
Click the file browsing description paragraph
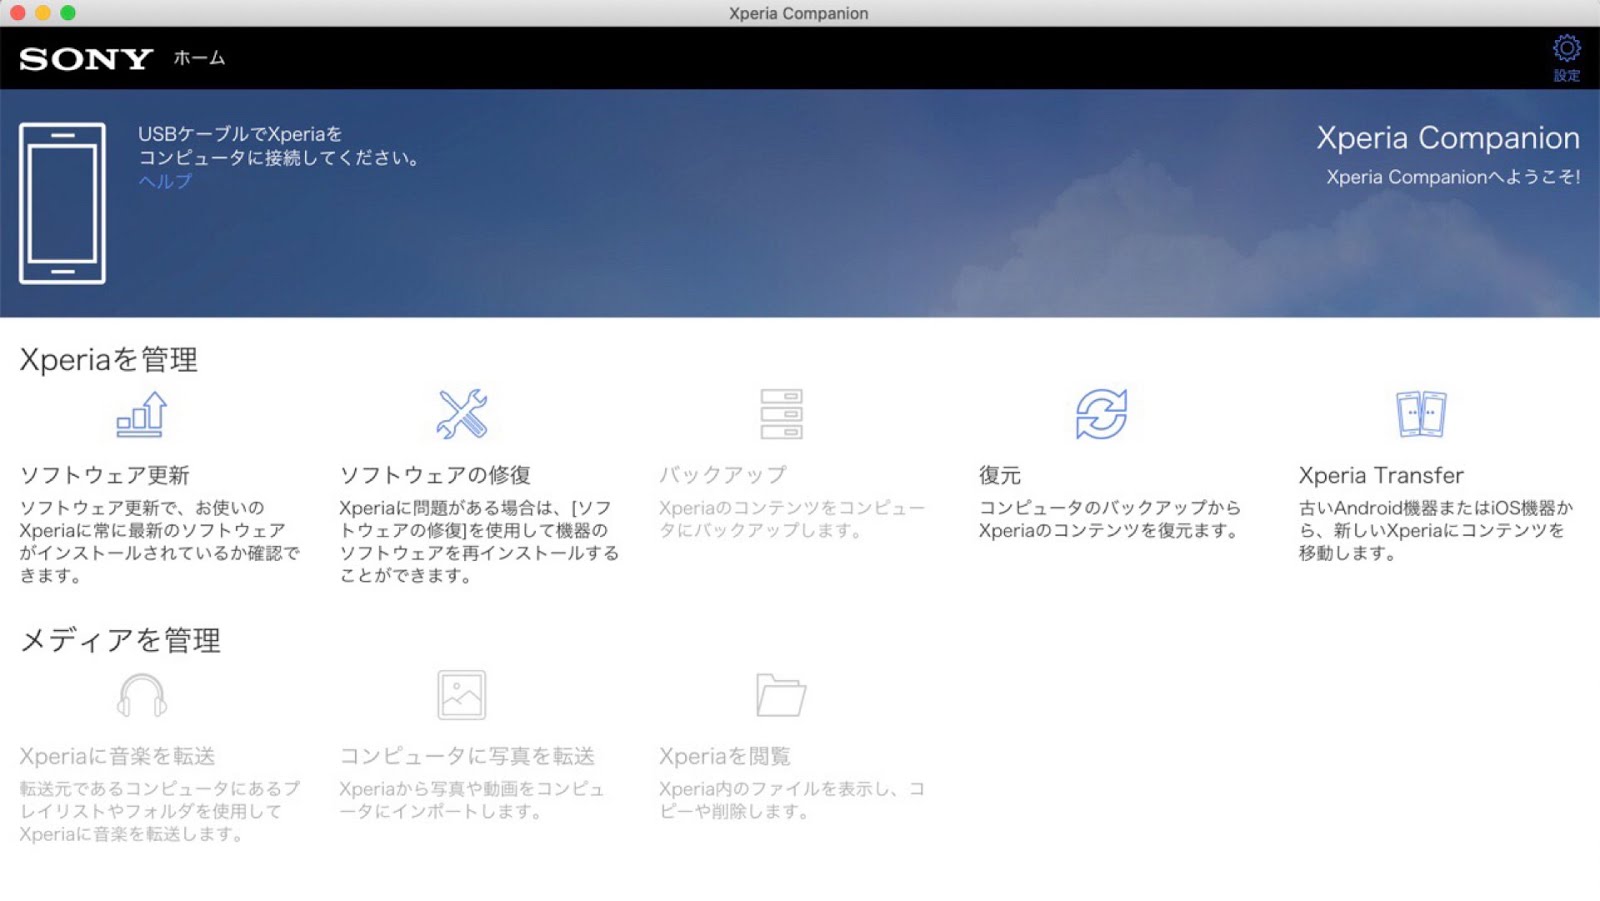[792, 800]
